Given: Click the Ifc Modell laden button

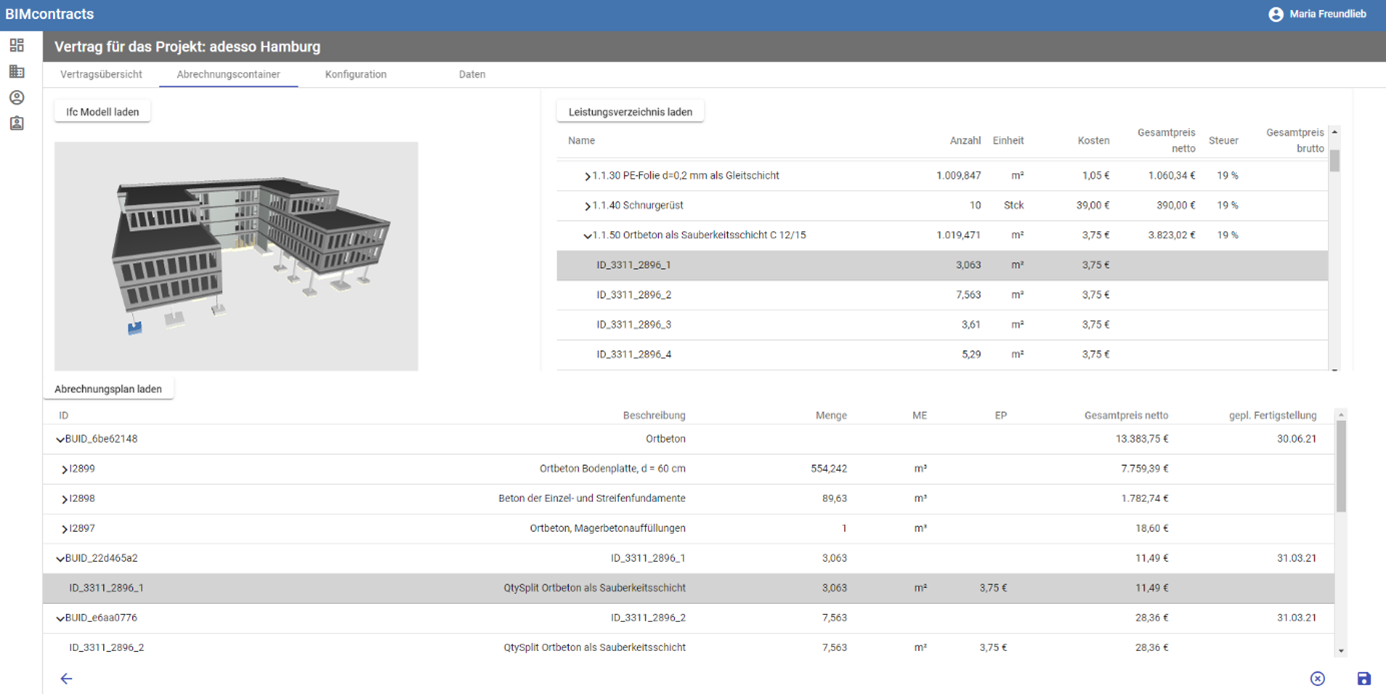Looking at the screenshot, I should pos(102,111).
